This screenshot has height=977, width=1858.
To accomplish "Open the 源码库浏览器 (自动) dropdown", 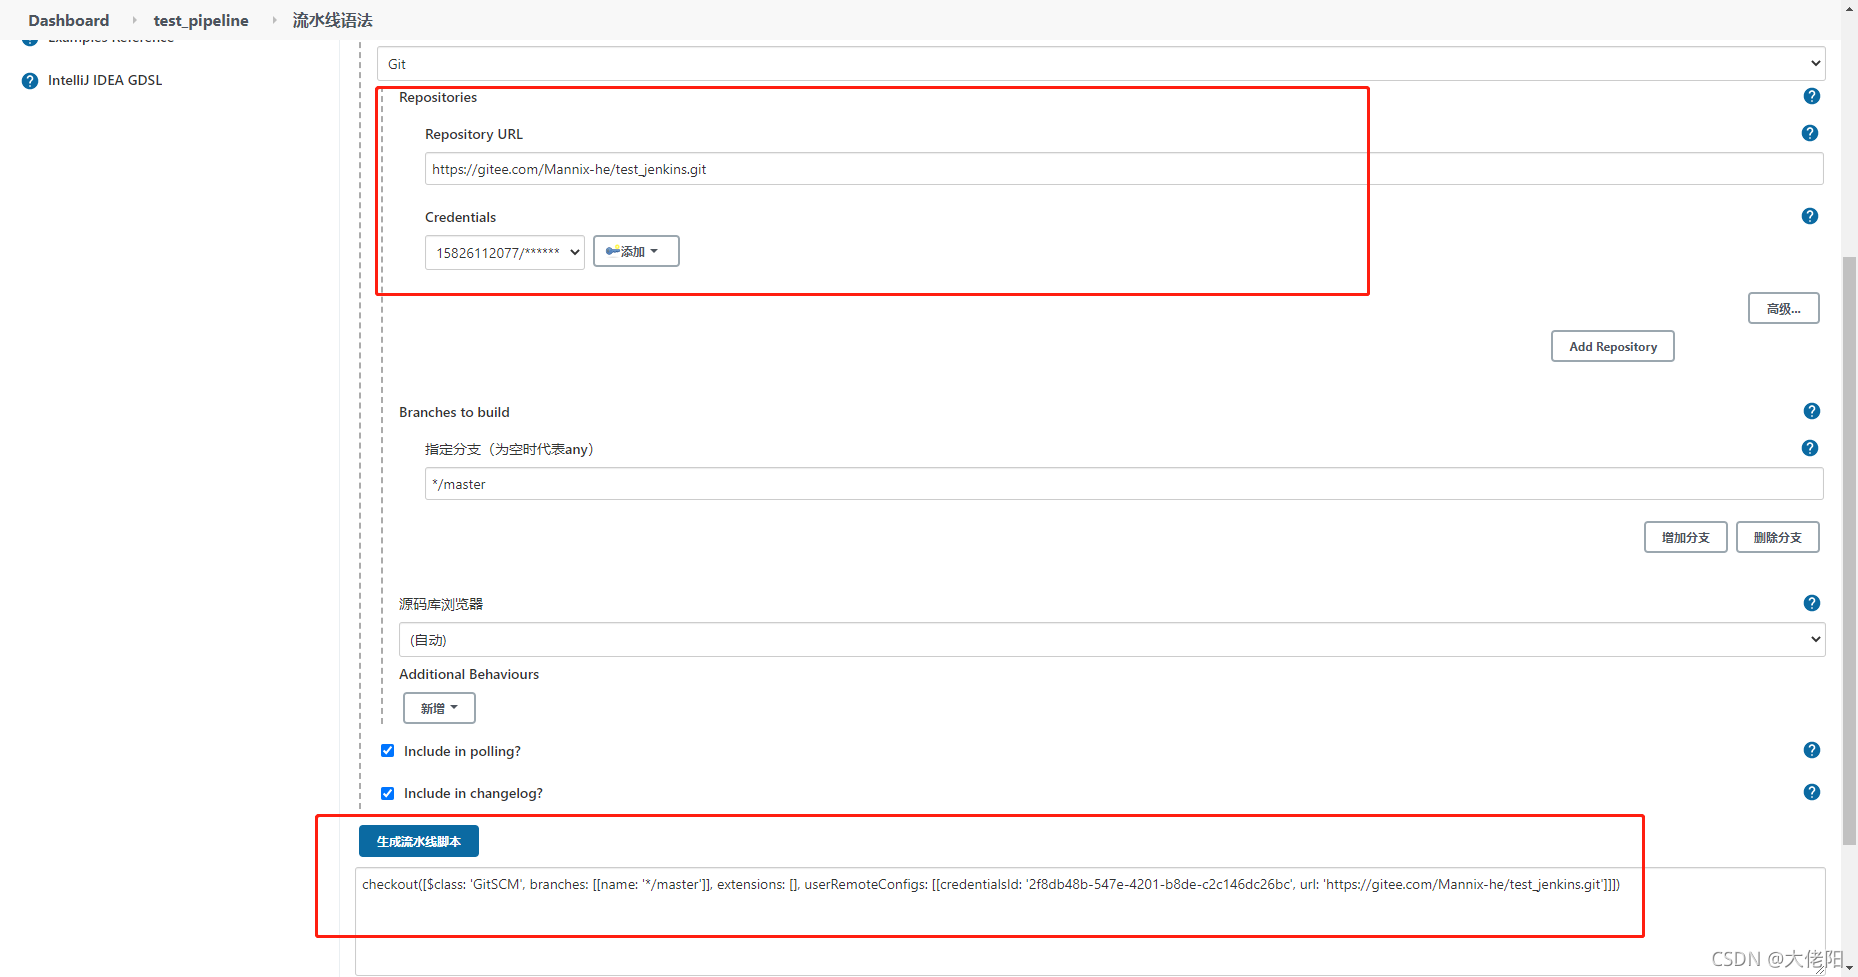I will (1112, 640).
